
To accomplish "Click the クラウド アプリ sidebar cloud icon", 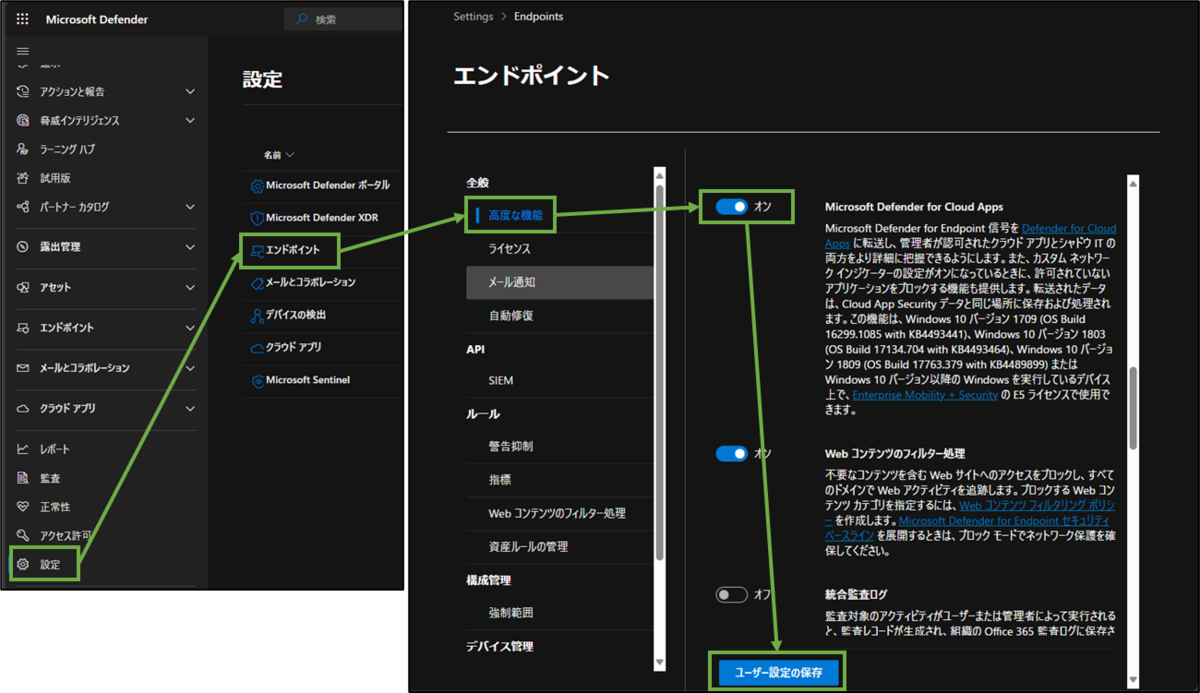I will (x=23, y=409).
